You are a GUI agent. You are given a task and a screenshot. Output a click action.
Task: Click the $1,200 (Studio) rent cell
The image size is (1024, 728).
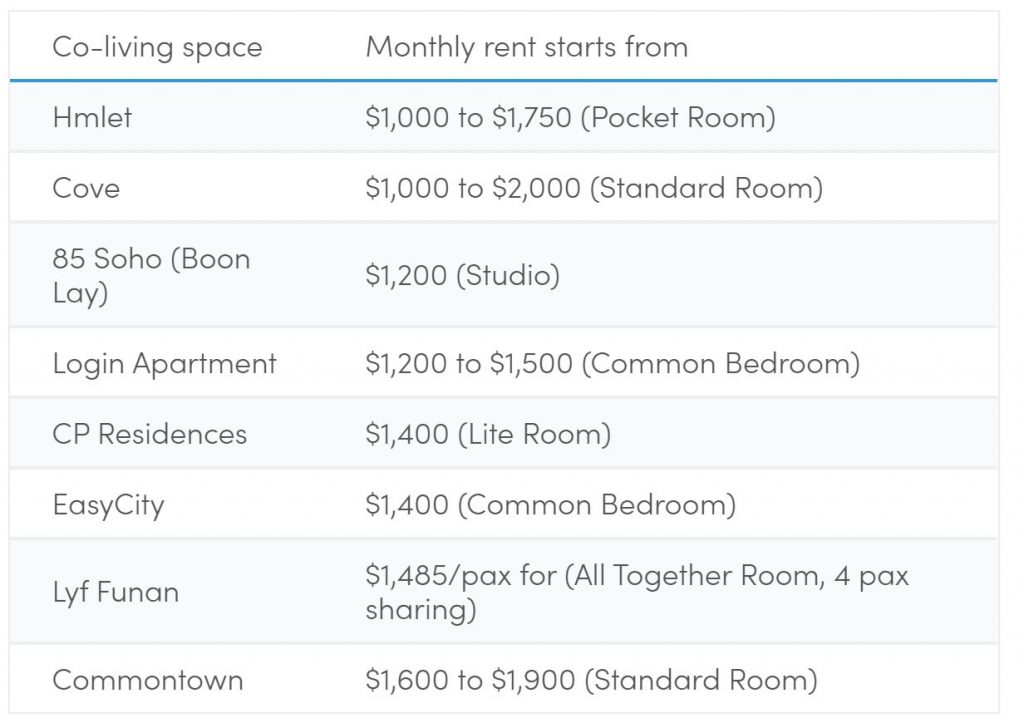pos(462,276)
